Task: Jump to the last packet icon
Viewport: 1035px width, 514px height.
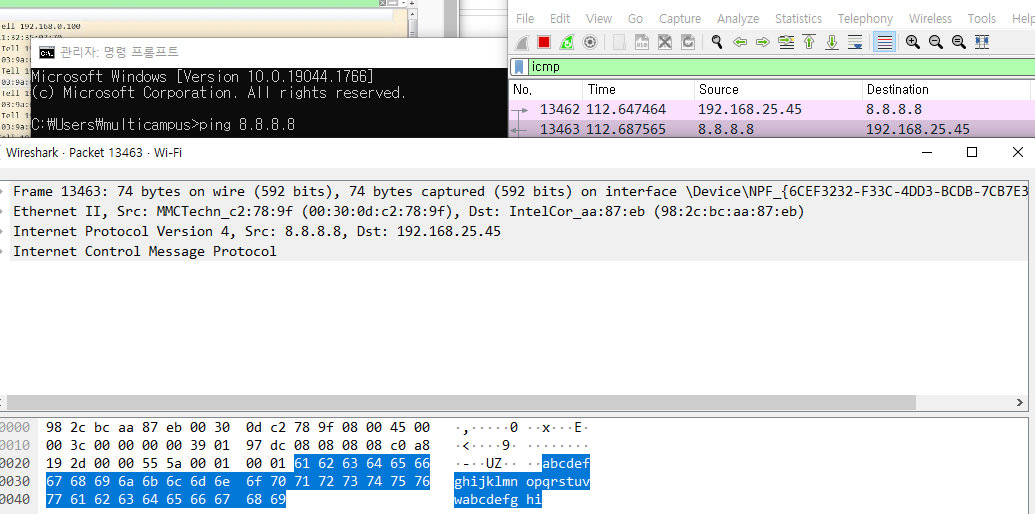Action: (832, 42)
